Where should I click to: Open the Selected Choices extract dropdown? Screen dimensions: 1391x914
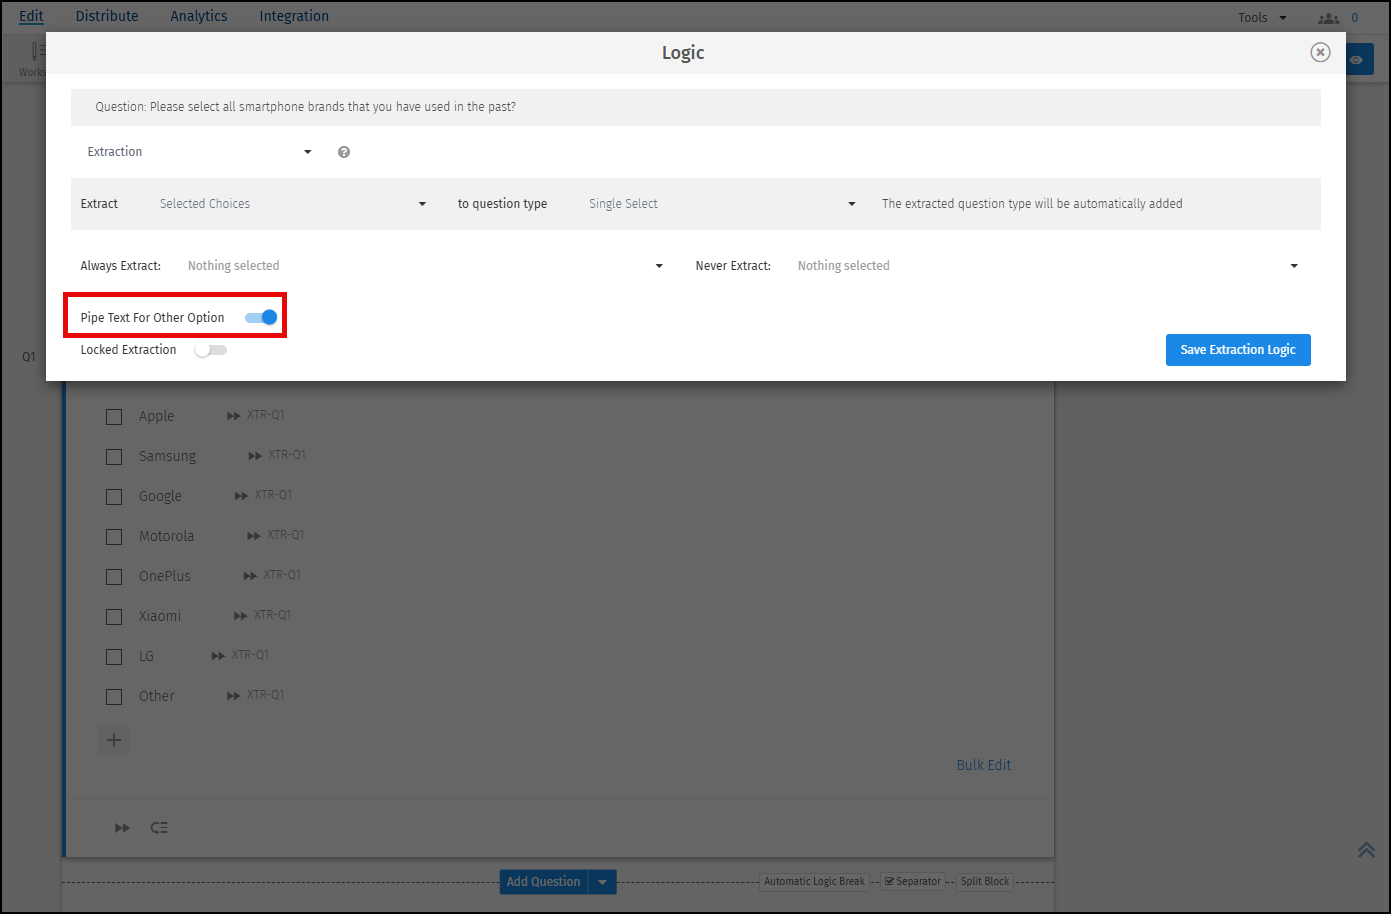point(291,203)
